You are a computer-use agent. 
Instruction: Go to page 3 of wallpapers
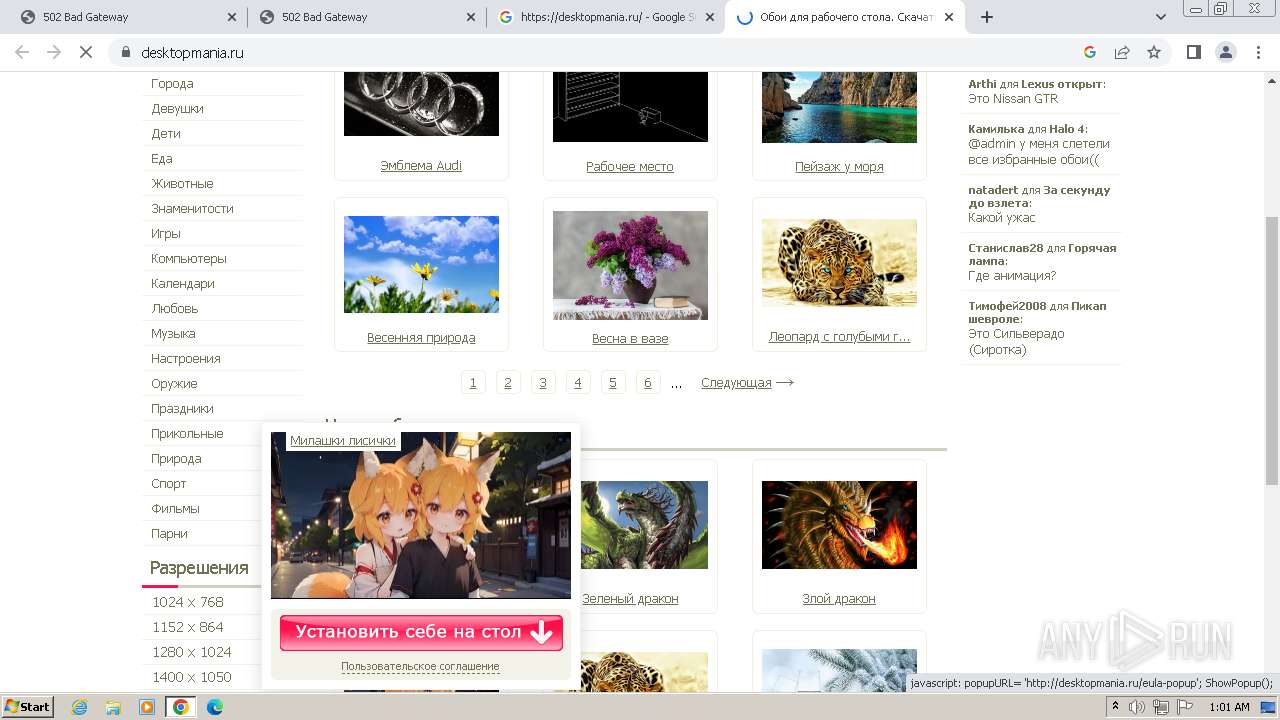click(x=543, y=382)
